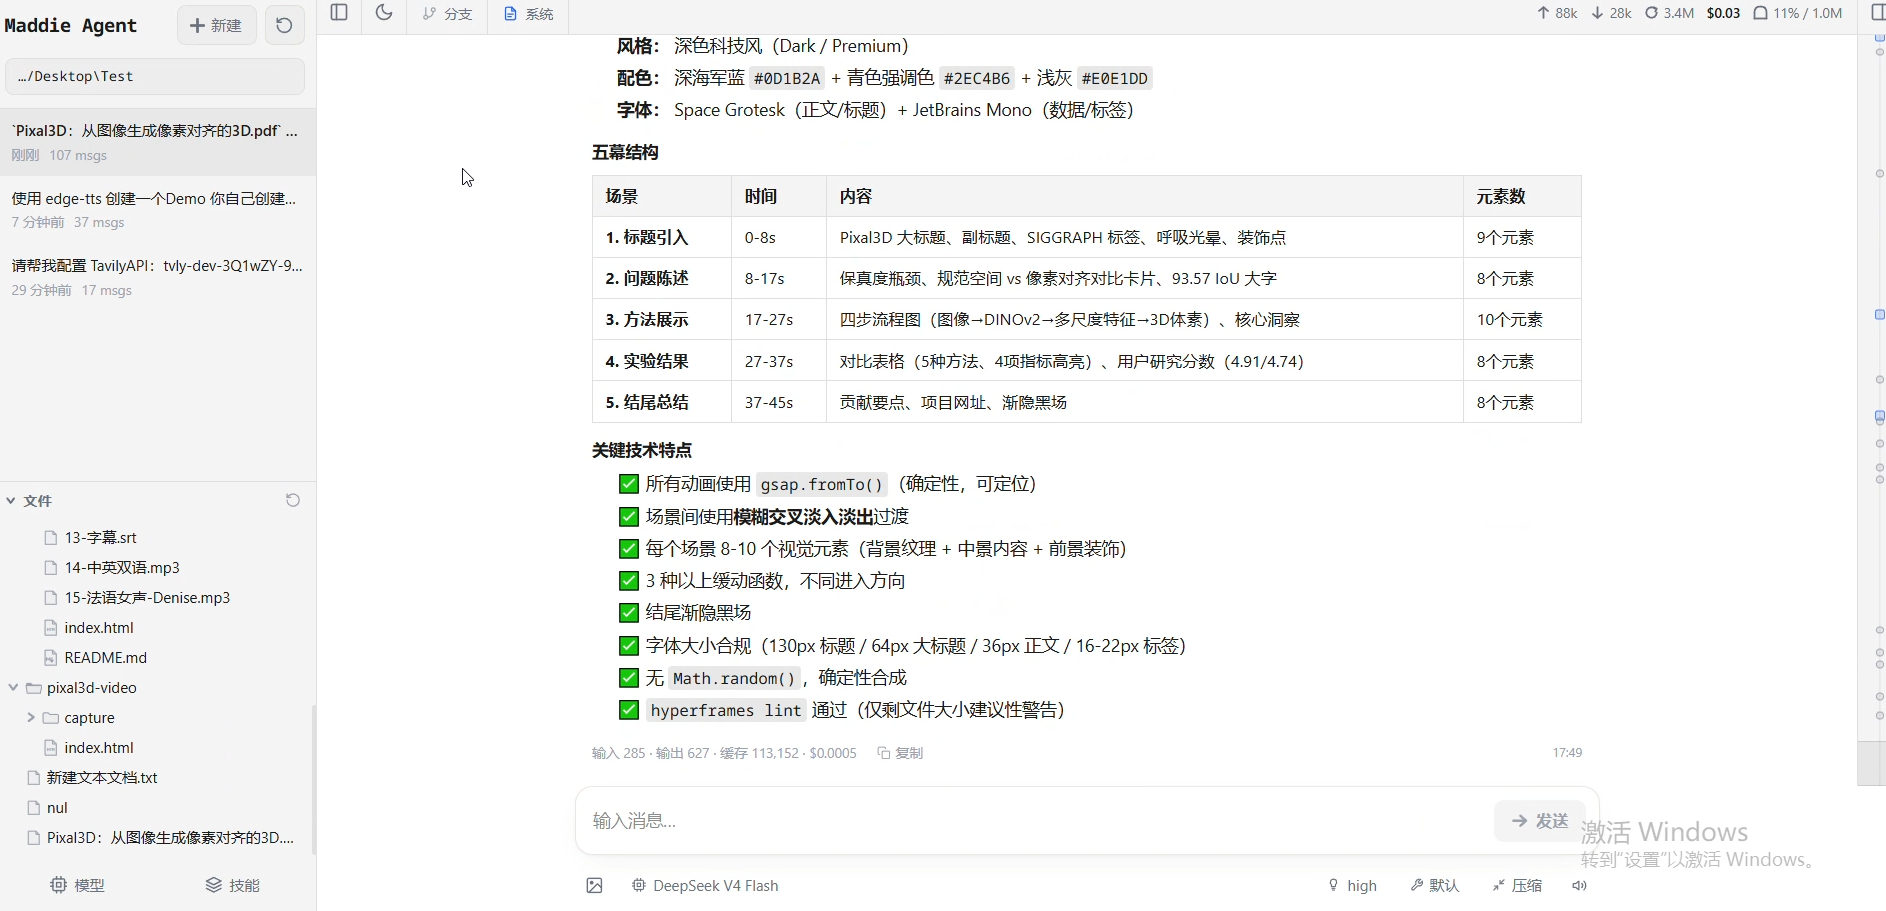Click the 11% / 1.0M context usage indicator
Viewport: 1886px width, 911px height.
1798,13
